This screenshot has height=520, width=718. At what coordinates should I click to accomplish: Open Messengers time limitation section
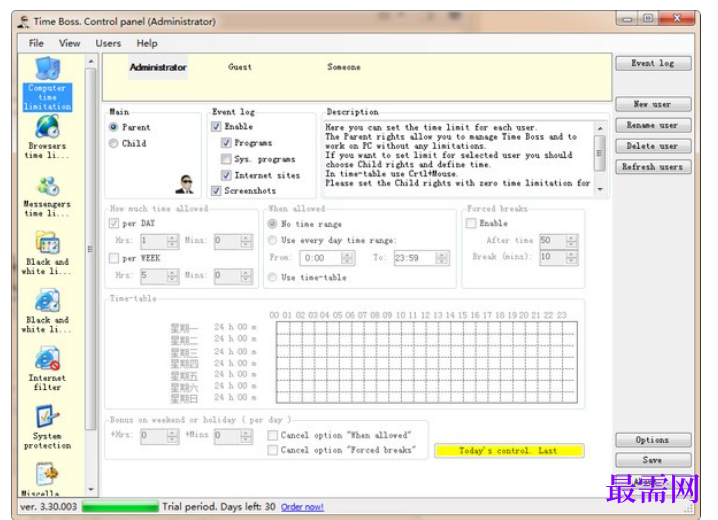(48, 197)
